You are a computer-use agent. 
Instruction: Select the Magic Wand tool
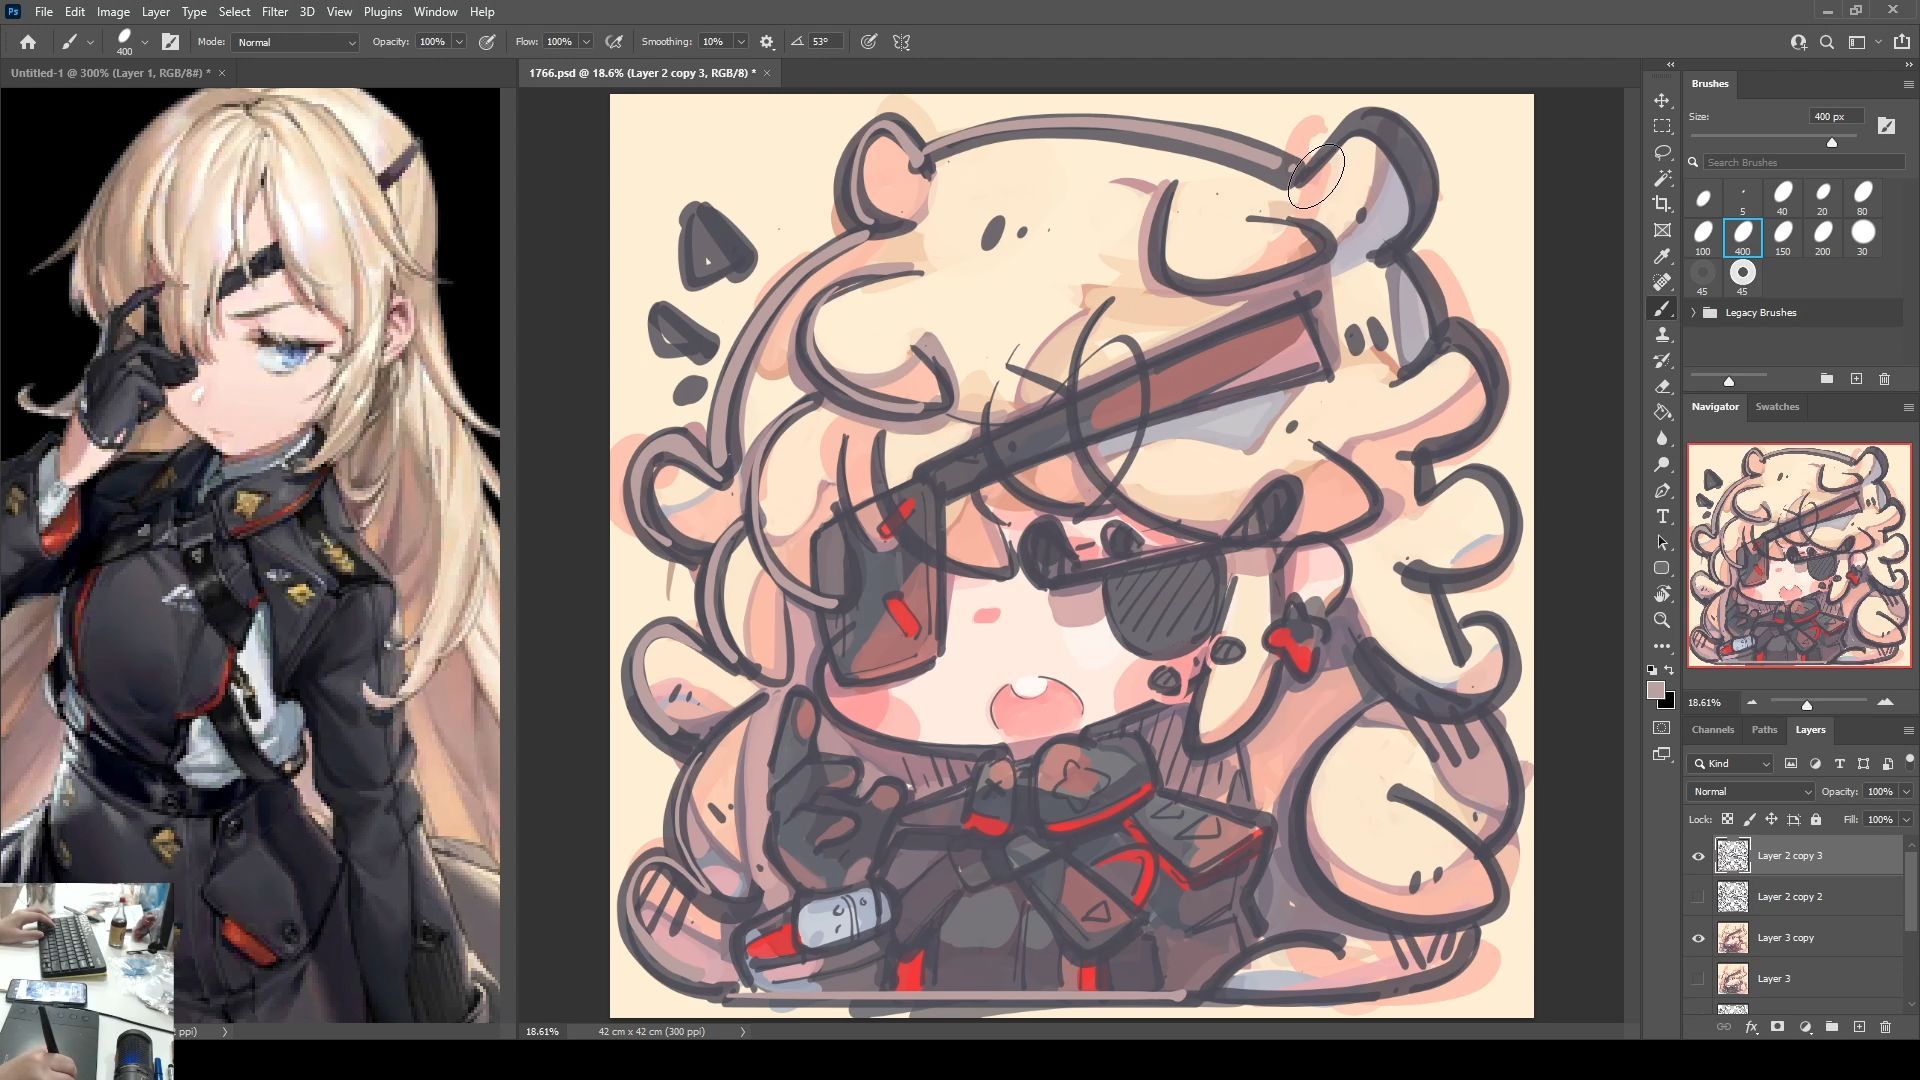[1662, 178]
